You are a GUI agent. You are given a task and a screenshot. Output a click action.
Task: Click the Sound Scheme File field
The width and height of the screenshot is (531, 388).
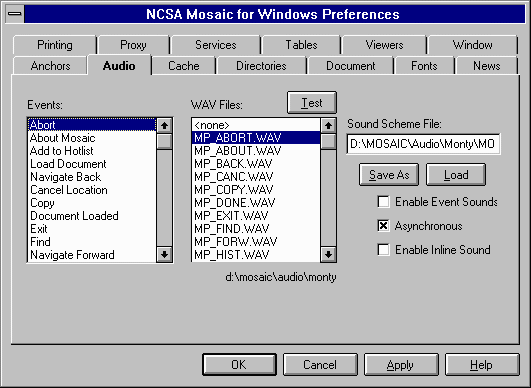(x=423, y=144)
